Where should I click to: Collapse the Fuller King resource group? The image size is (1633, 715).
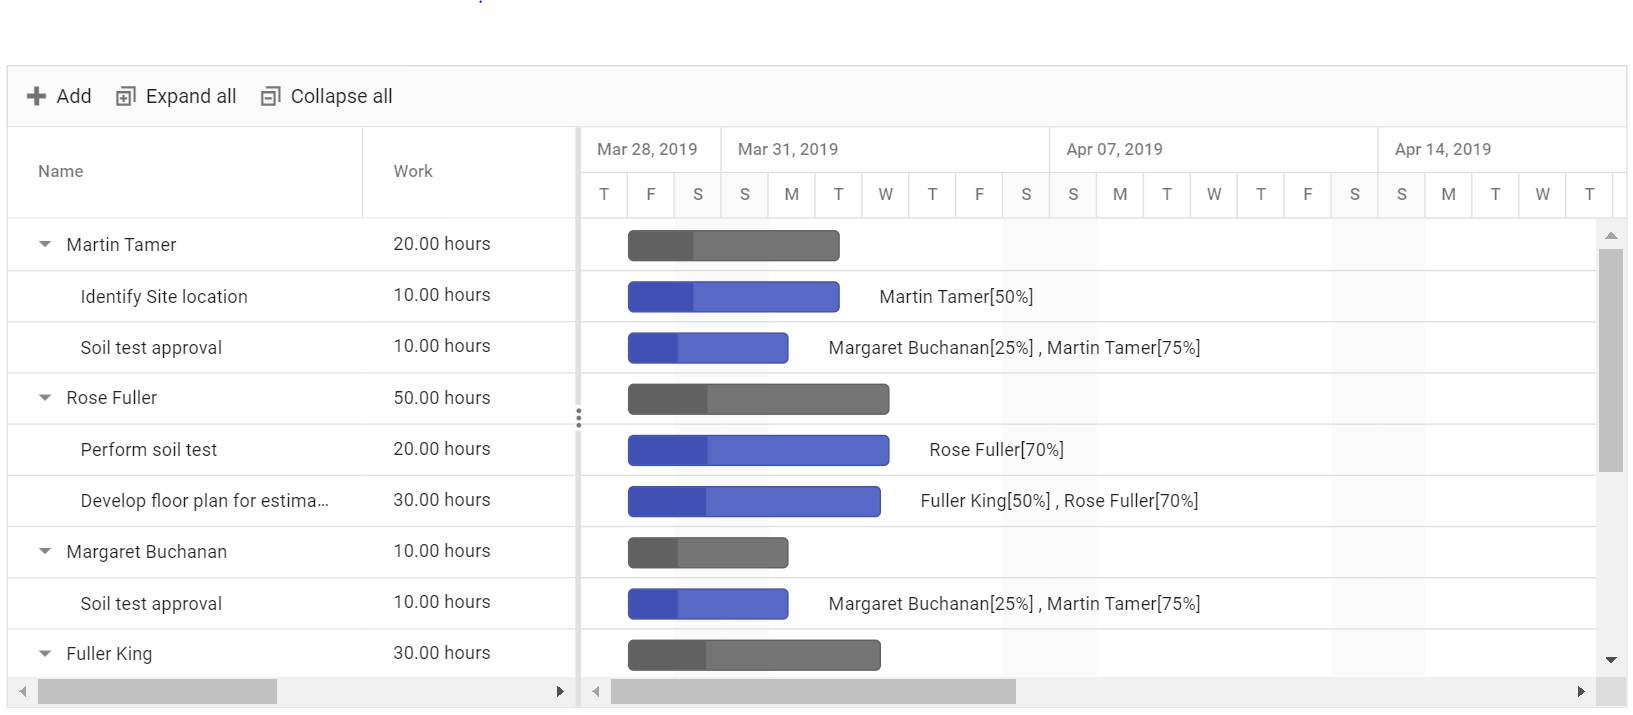coord(45,653)
